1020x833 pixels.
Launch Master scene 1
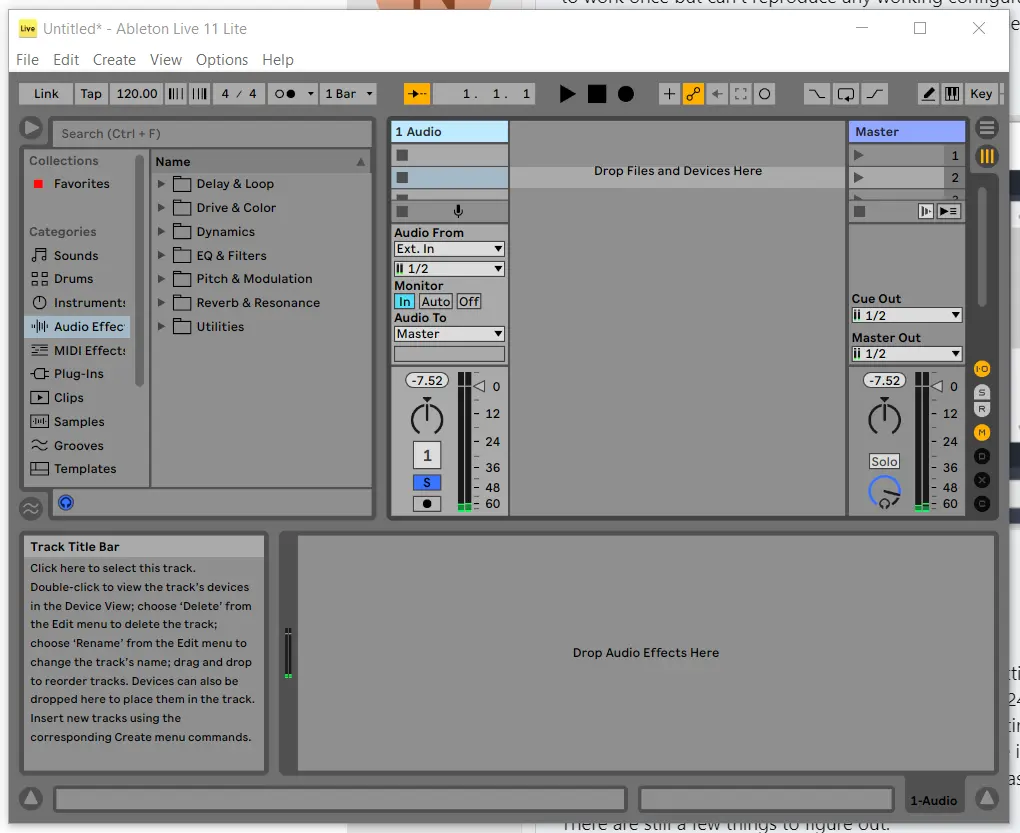pos(859,155)
